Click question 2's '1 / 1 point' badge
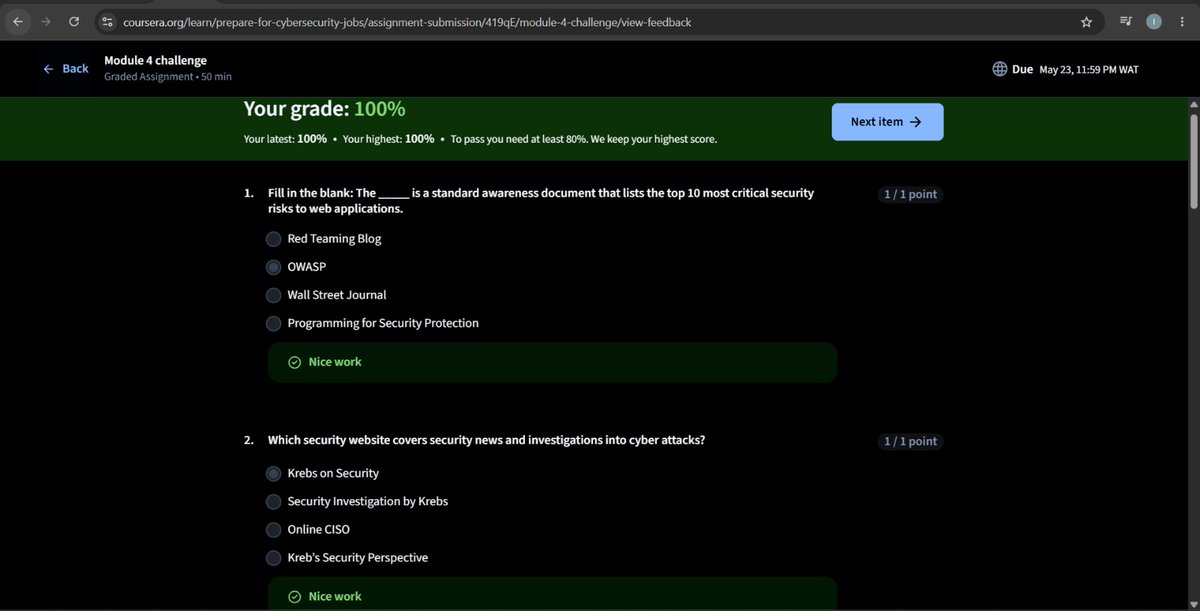This screenshot has width=1200, height=611. [910, 441]
